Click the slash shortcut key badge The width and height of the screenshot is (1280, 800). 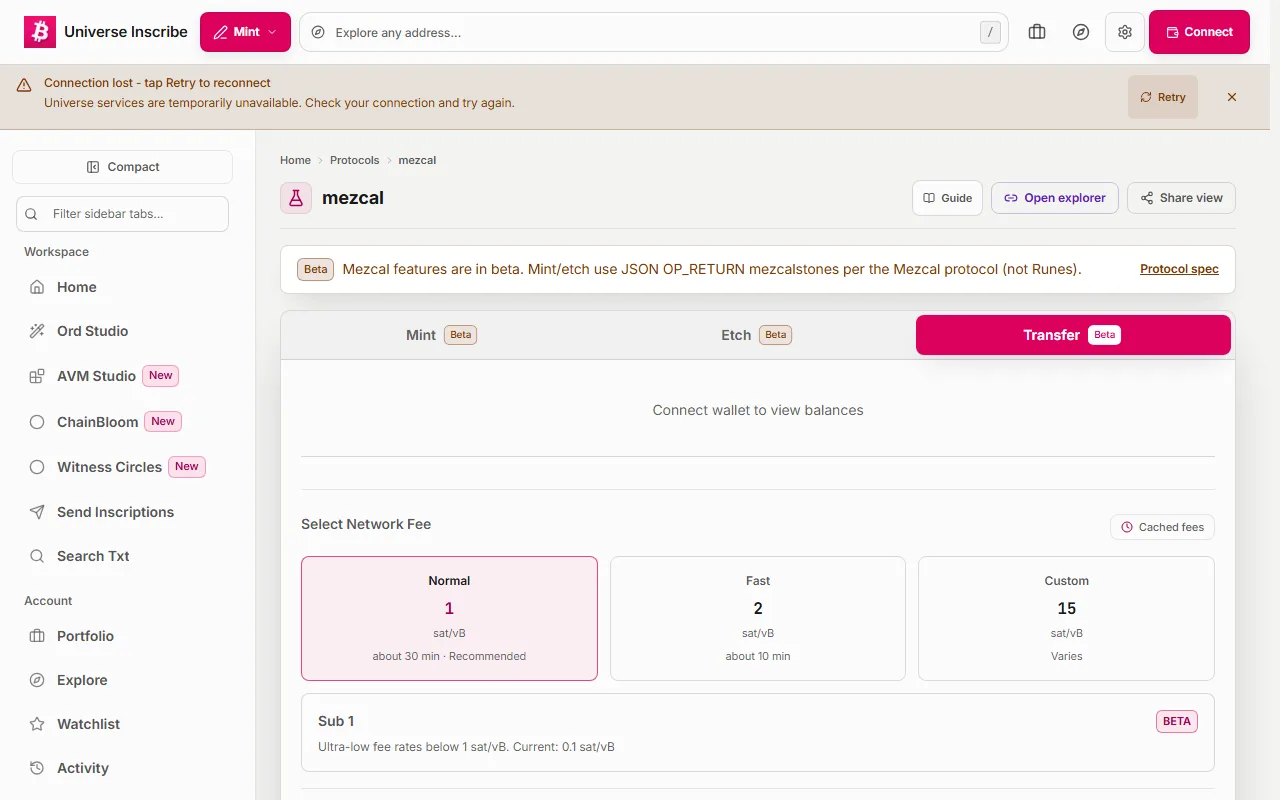990,32
